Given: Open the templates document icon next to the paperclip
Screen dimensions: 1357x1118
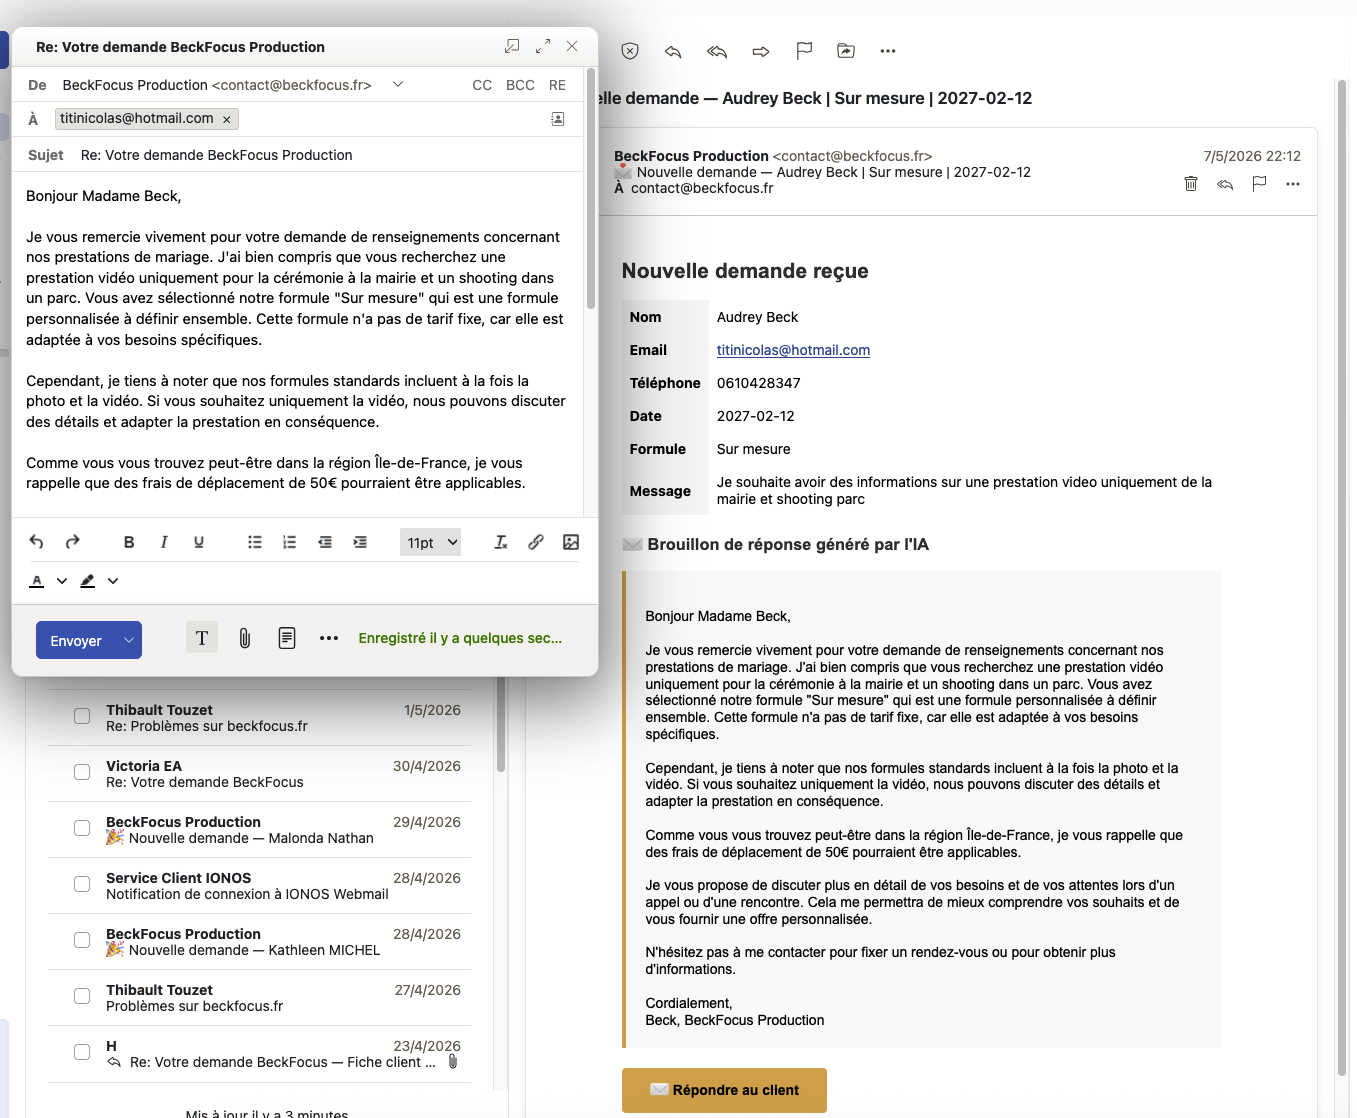Looking at the screenshot, I should pyautogui.click(x=287, y=638).
